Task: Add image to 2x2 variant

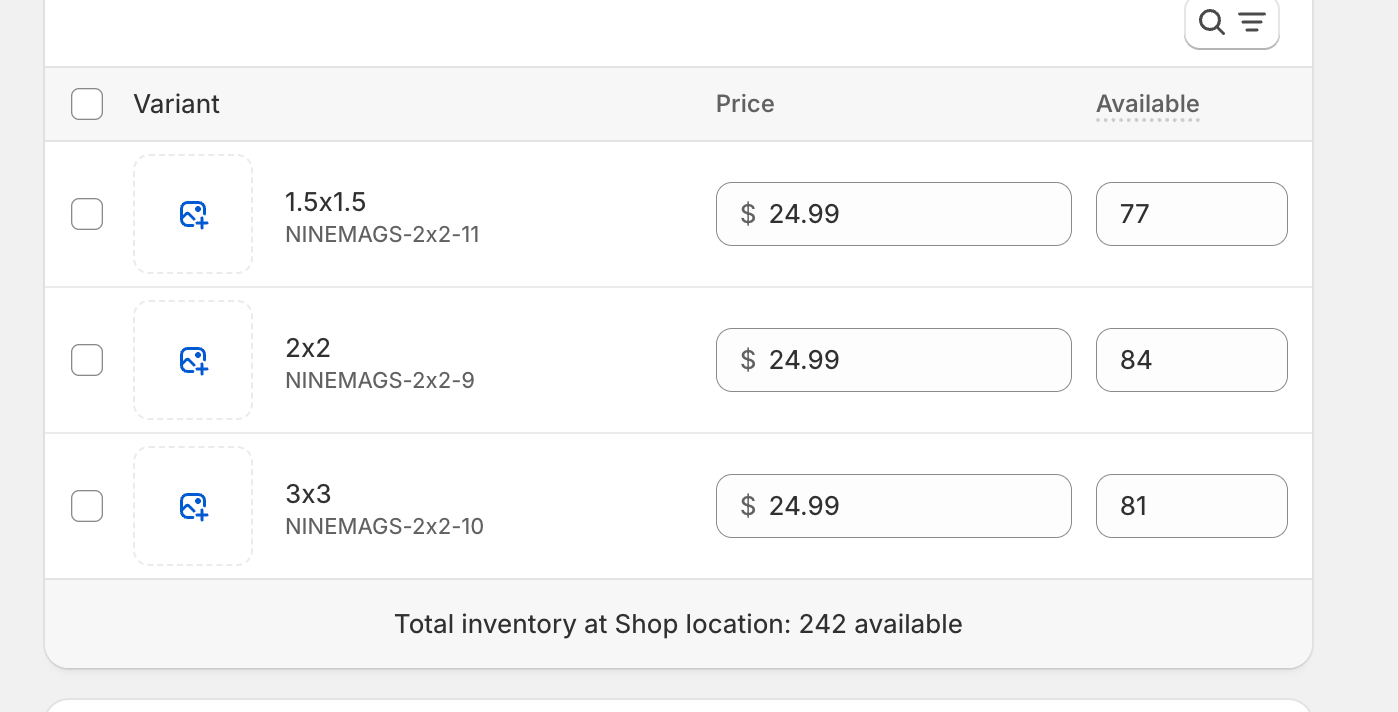Action: (193, 360)
